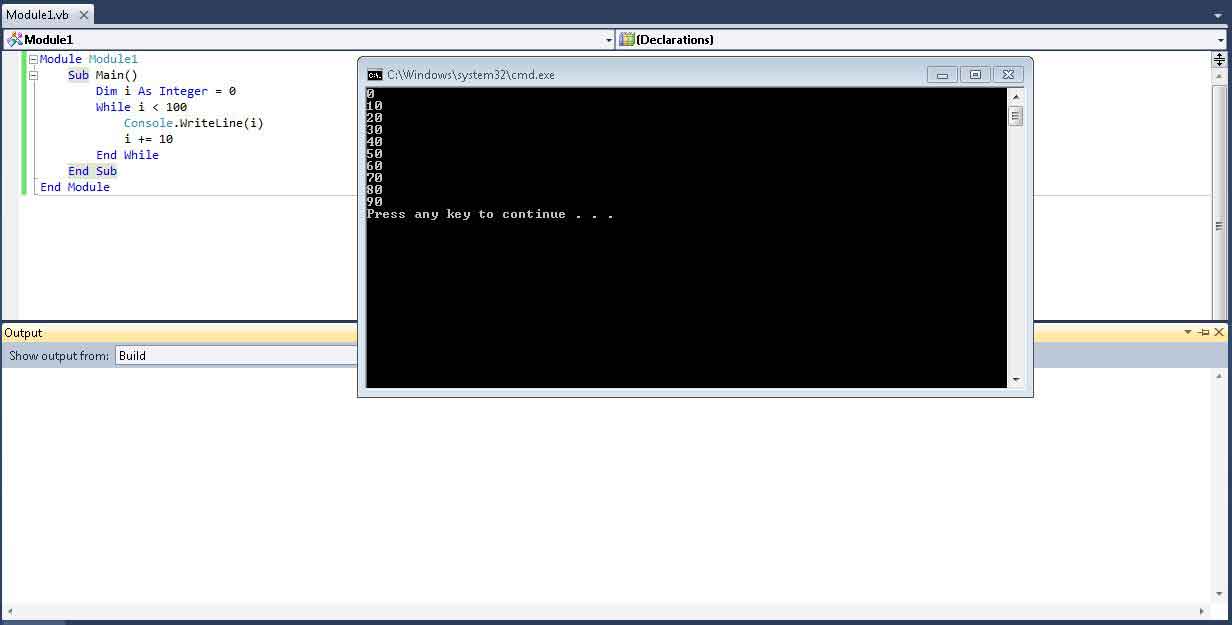Open the 'Show output from' Build combo box
Viewport: 1232px width, 625px height.
[236, 356]
